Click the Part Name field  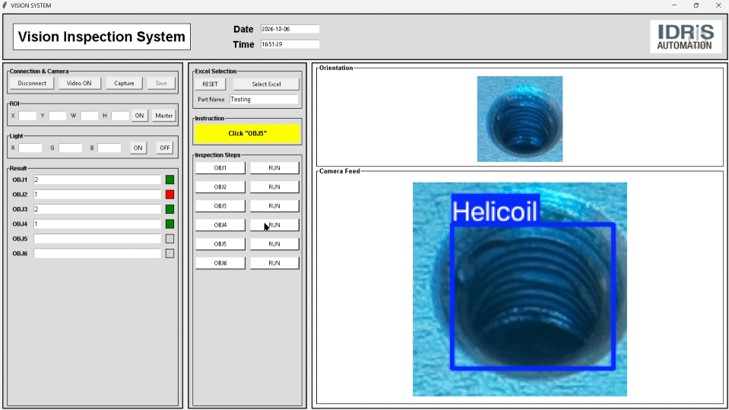264,99
